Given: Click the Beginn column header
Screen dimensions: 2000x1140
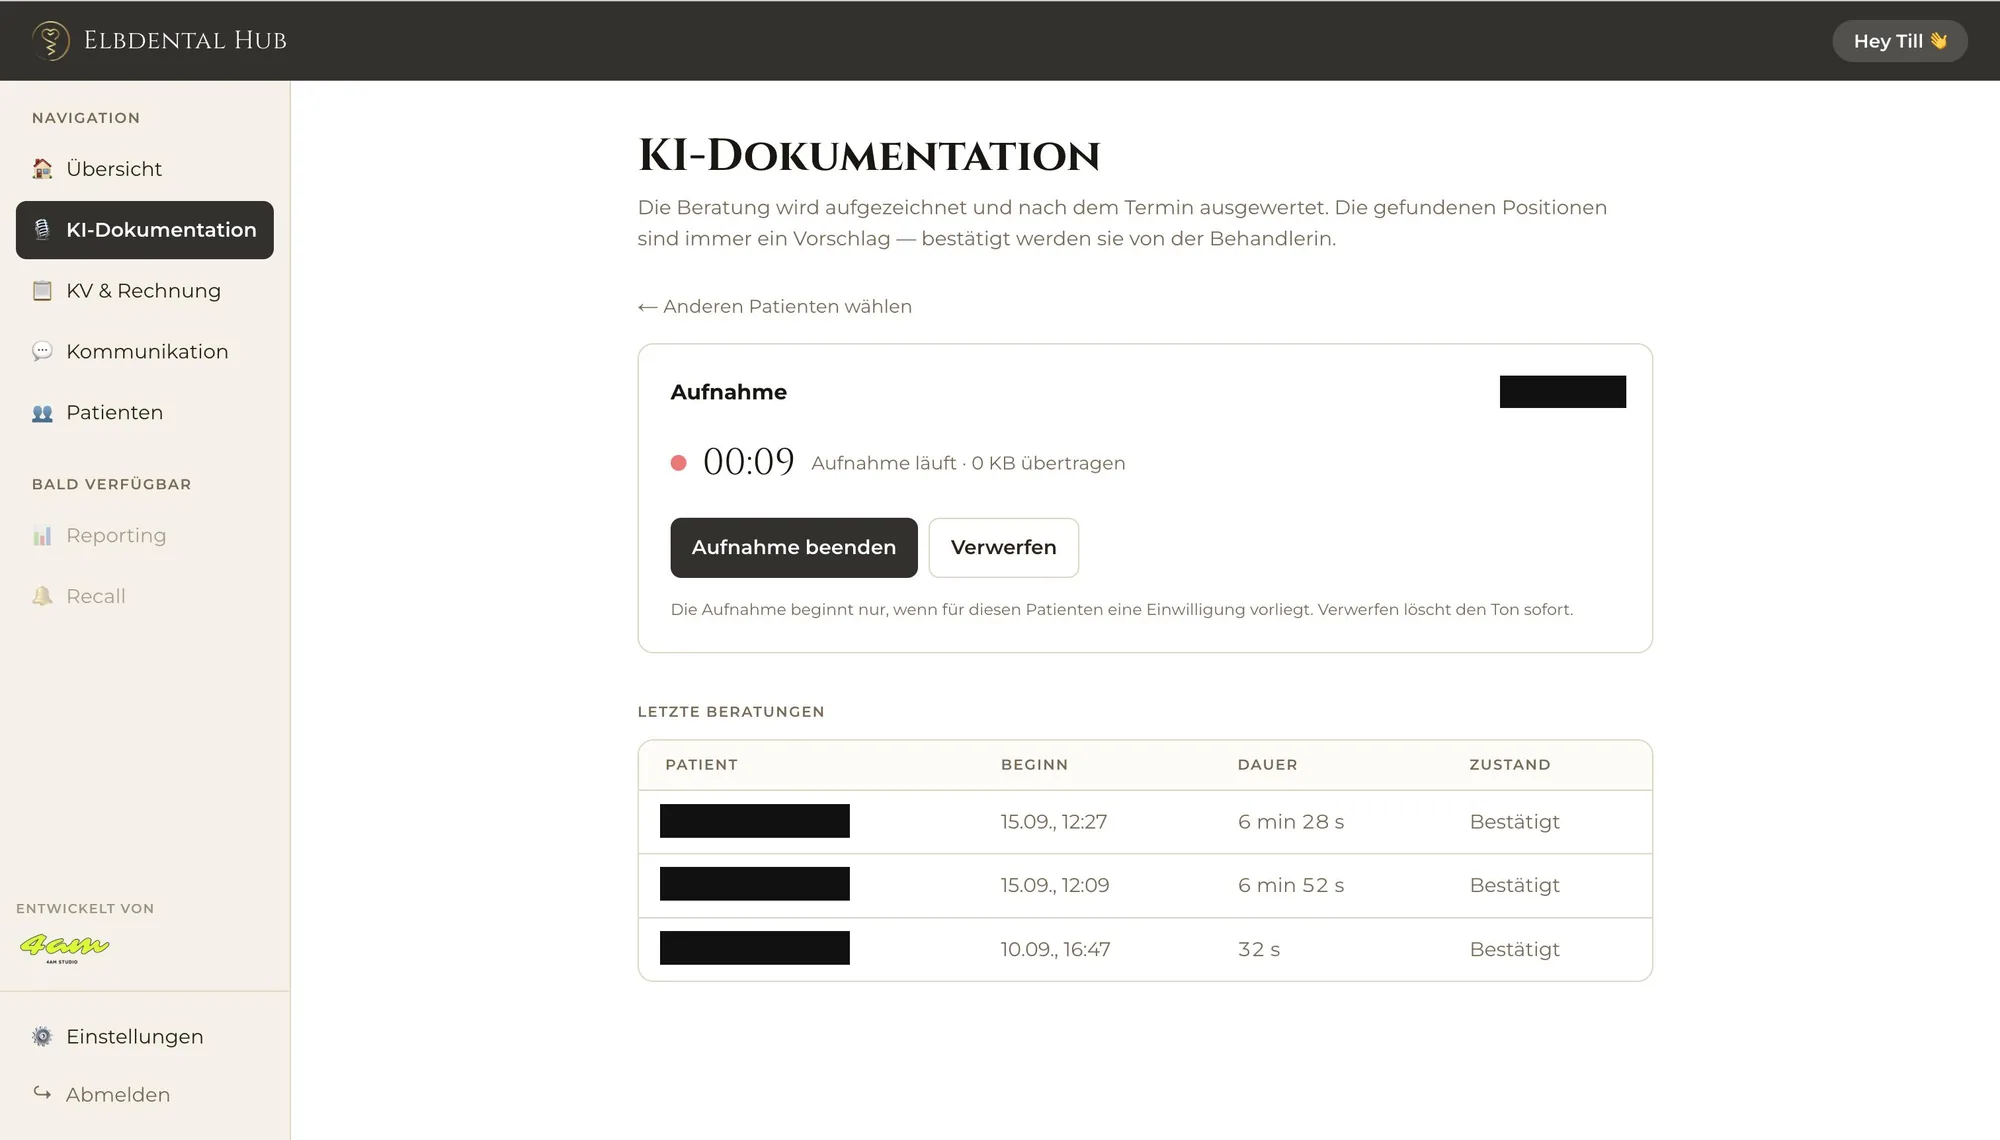Looking at the screenshot, I should (1035, 765).
